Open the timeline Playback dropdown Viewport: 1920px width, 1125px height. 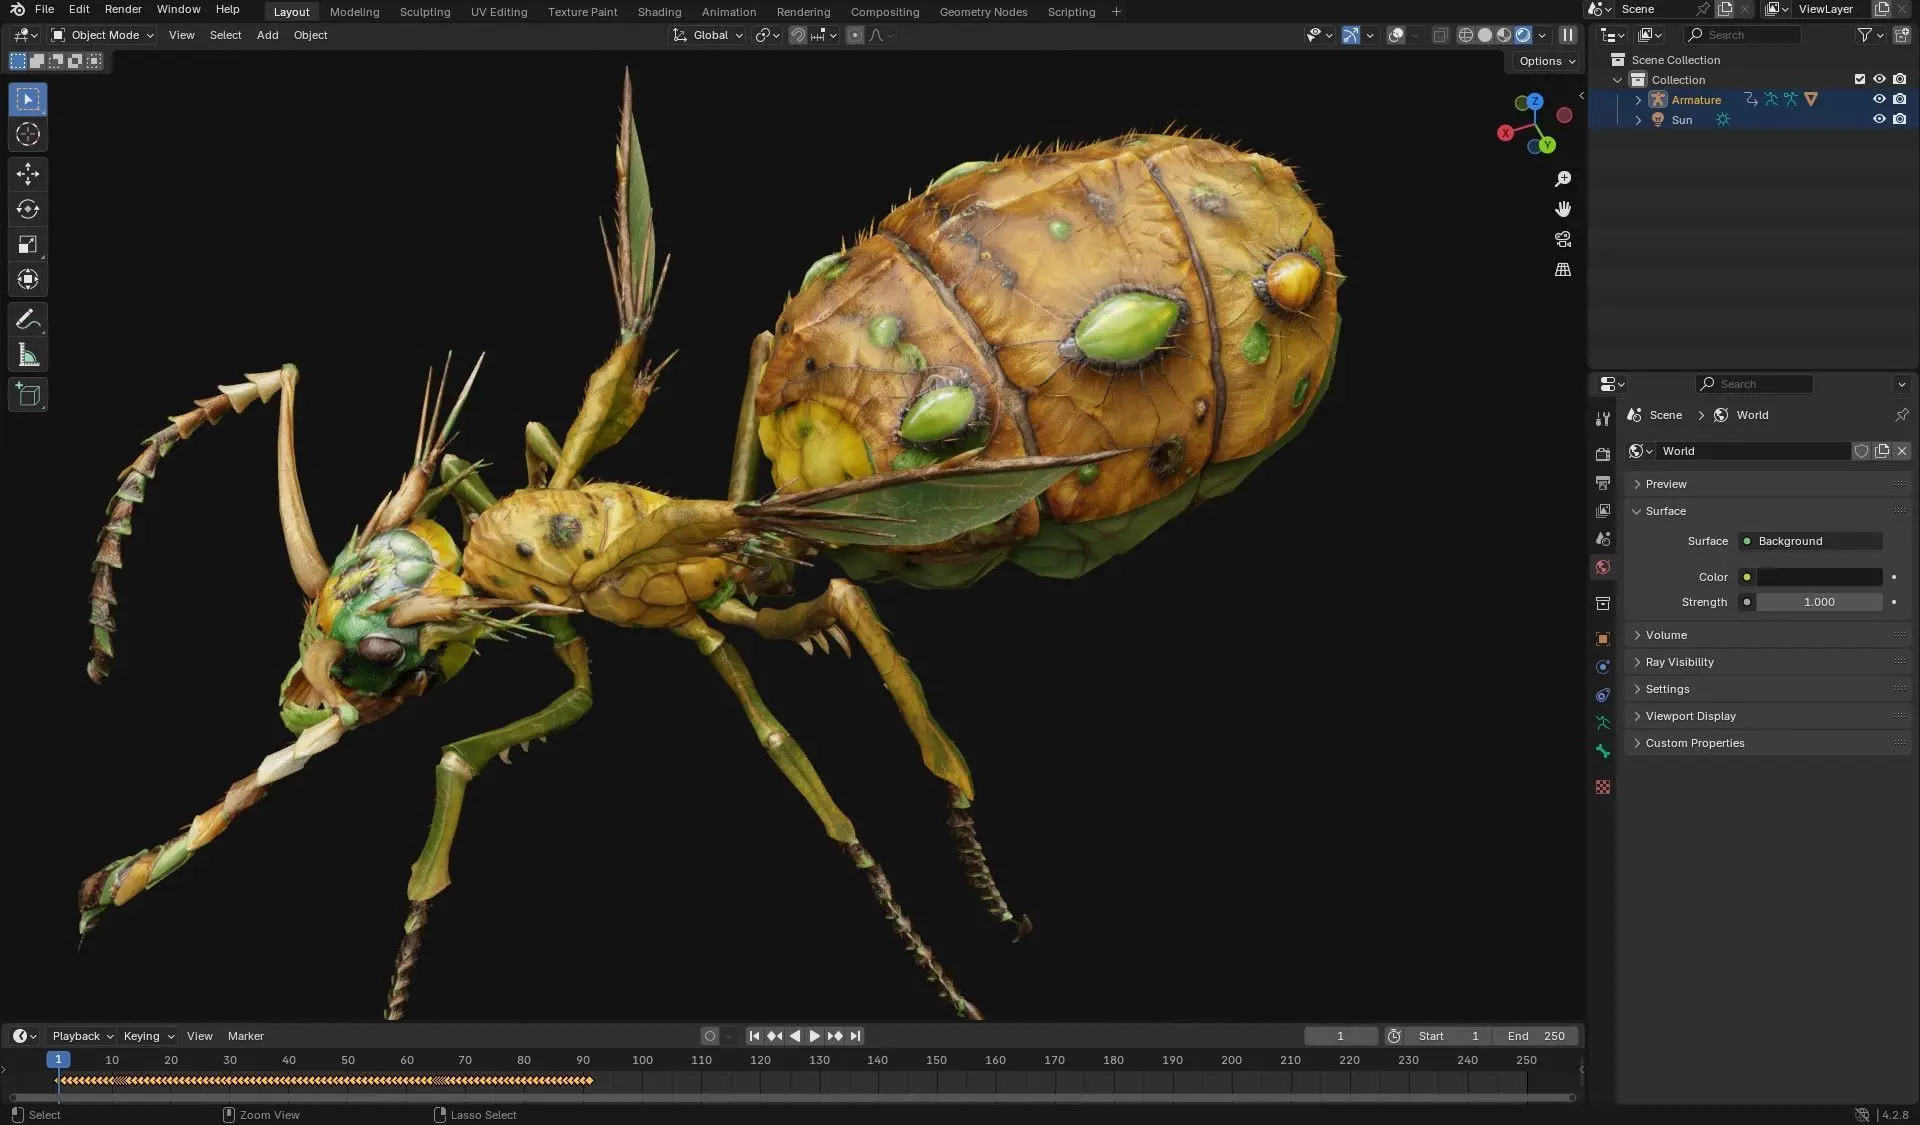(82, 1036)
